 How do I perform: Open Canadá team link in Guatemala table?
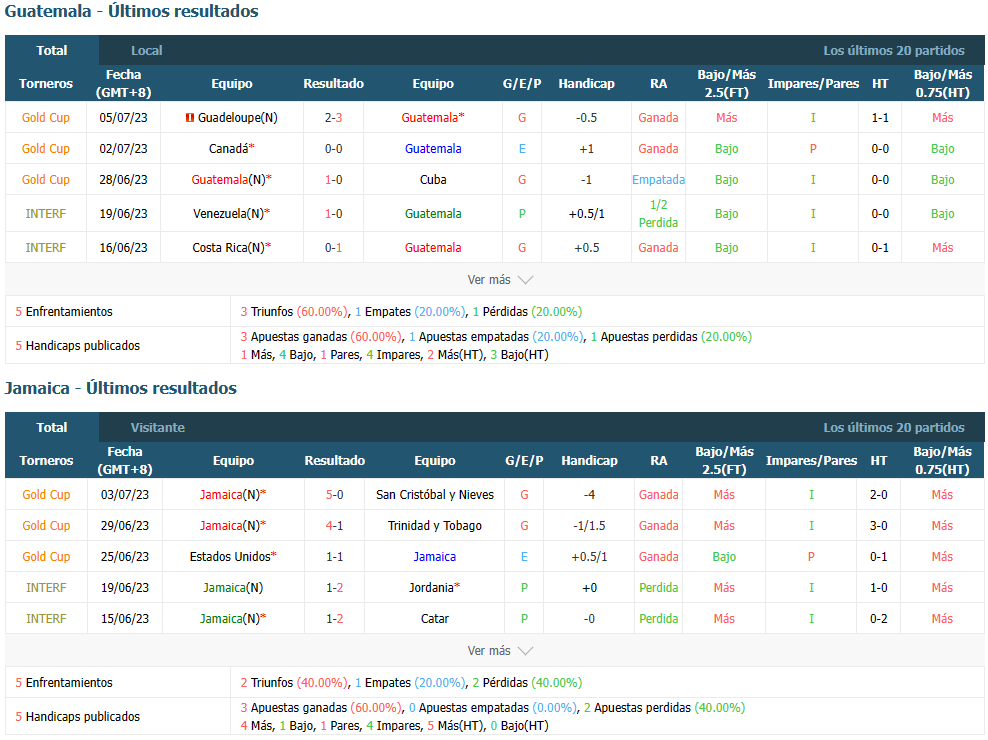tap(231, 149)
